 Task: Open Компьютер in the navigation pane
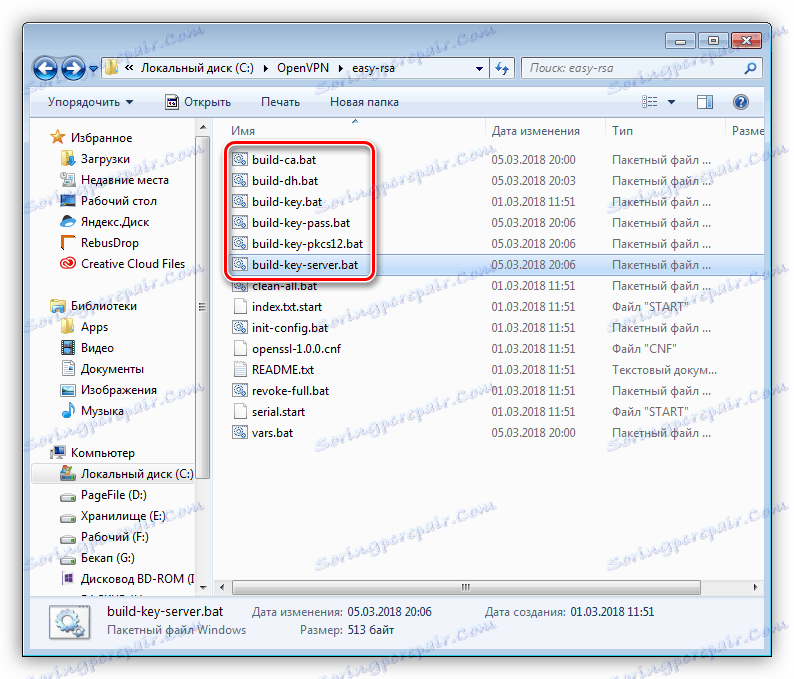coord(103,453)
